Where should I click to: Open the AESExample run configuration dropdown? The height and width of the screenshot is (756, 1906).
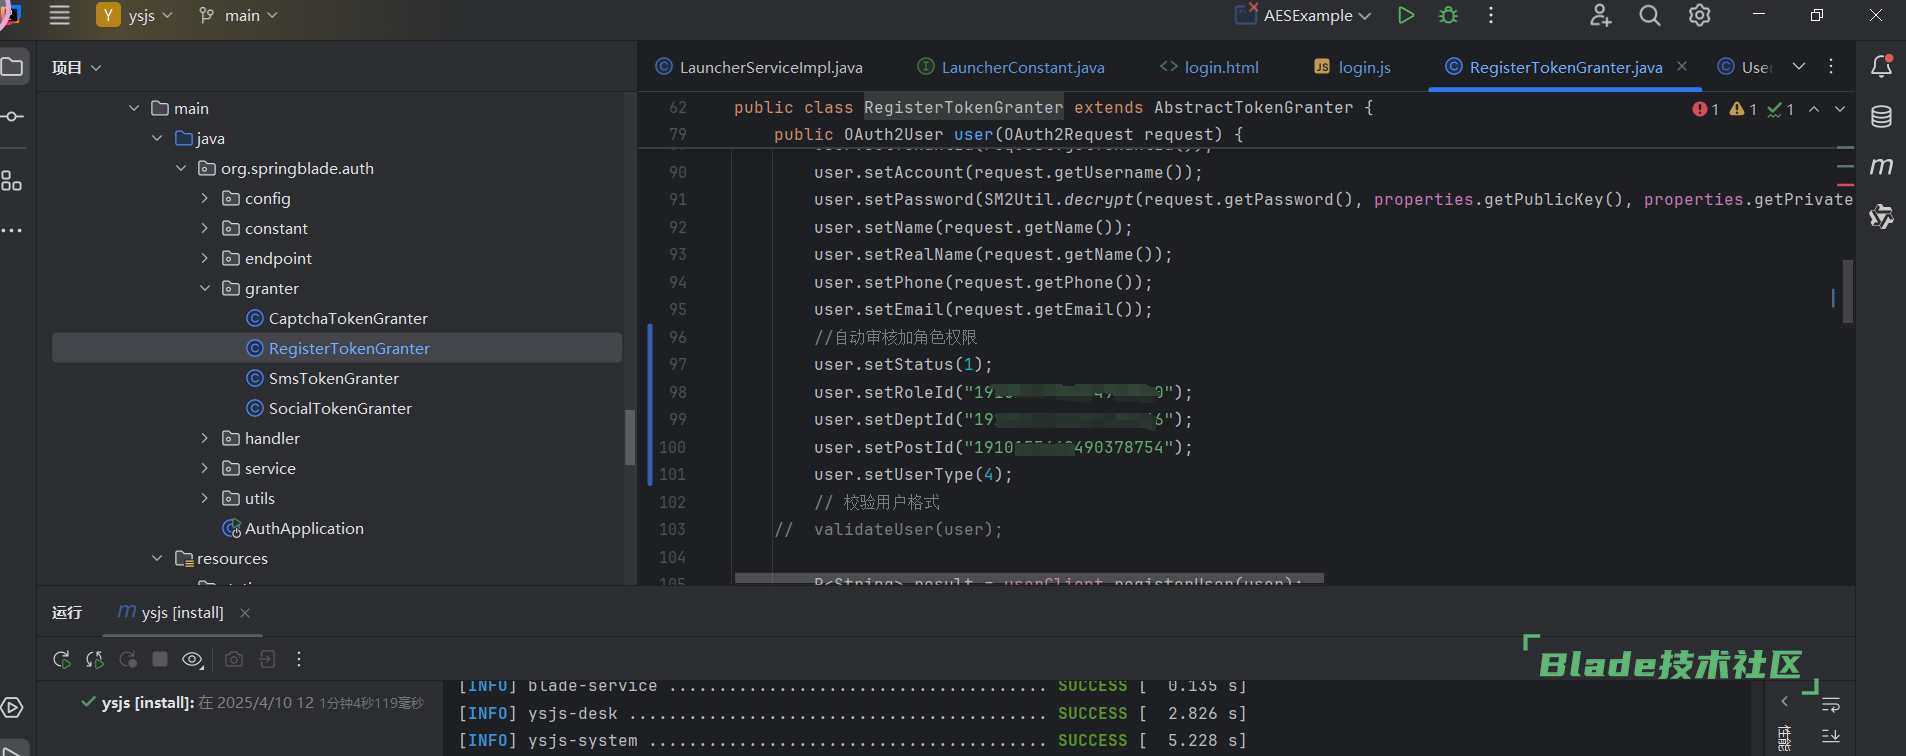pos(1303,15)
